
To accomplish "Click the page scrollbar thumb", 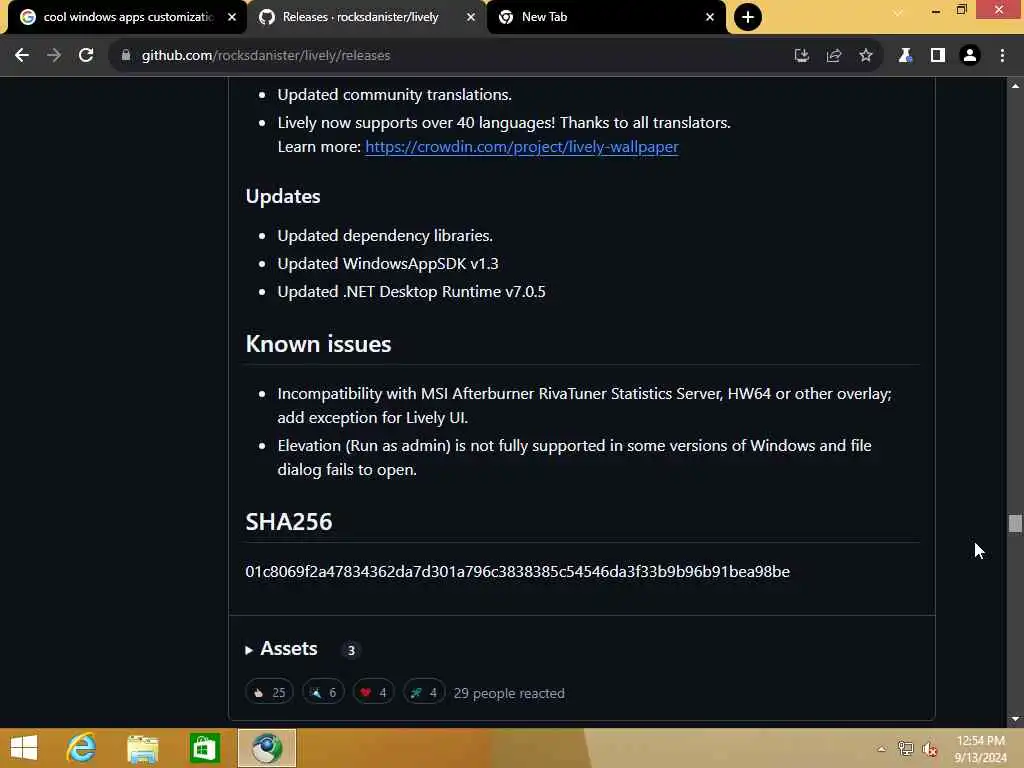I will (x=1015, y=523).
